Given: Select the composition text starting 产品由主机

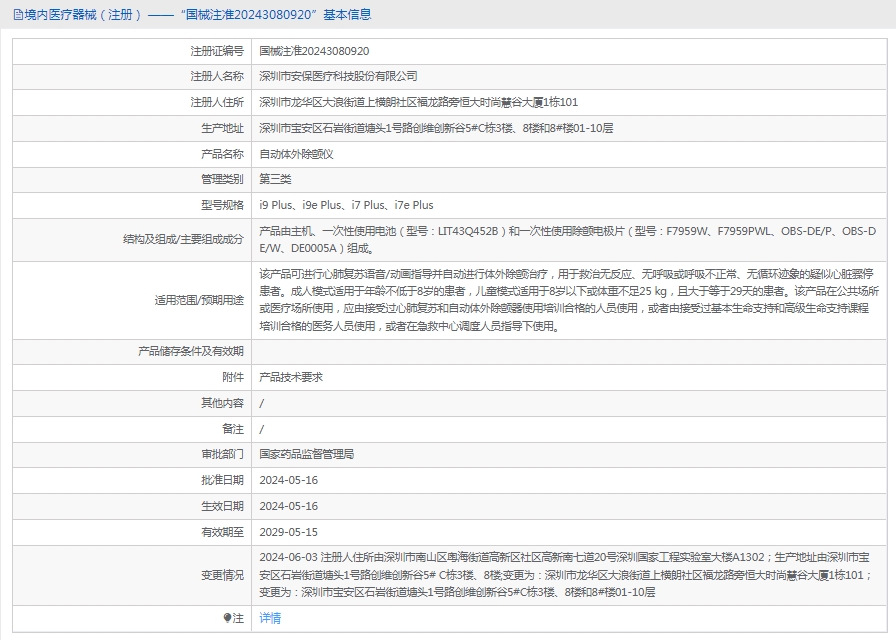Looking at the screenshot, I should 567,239.
